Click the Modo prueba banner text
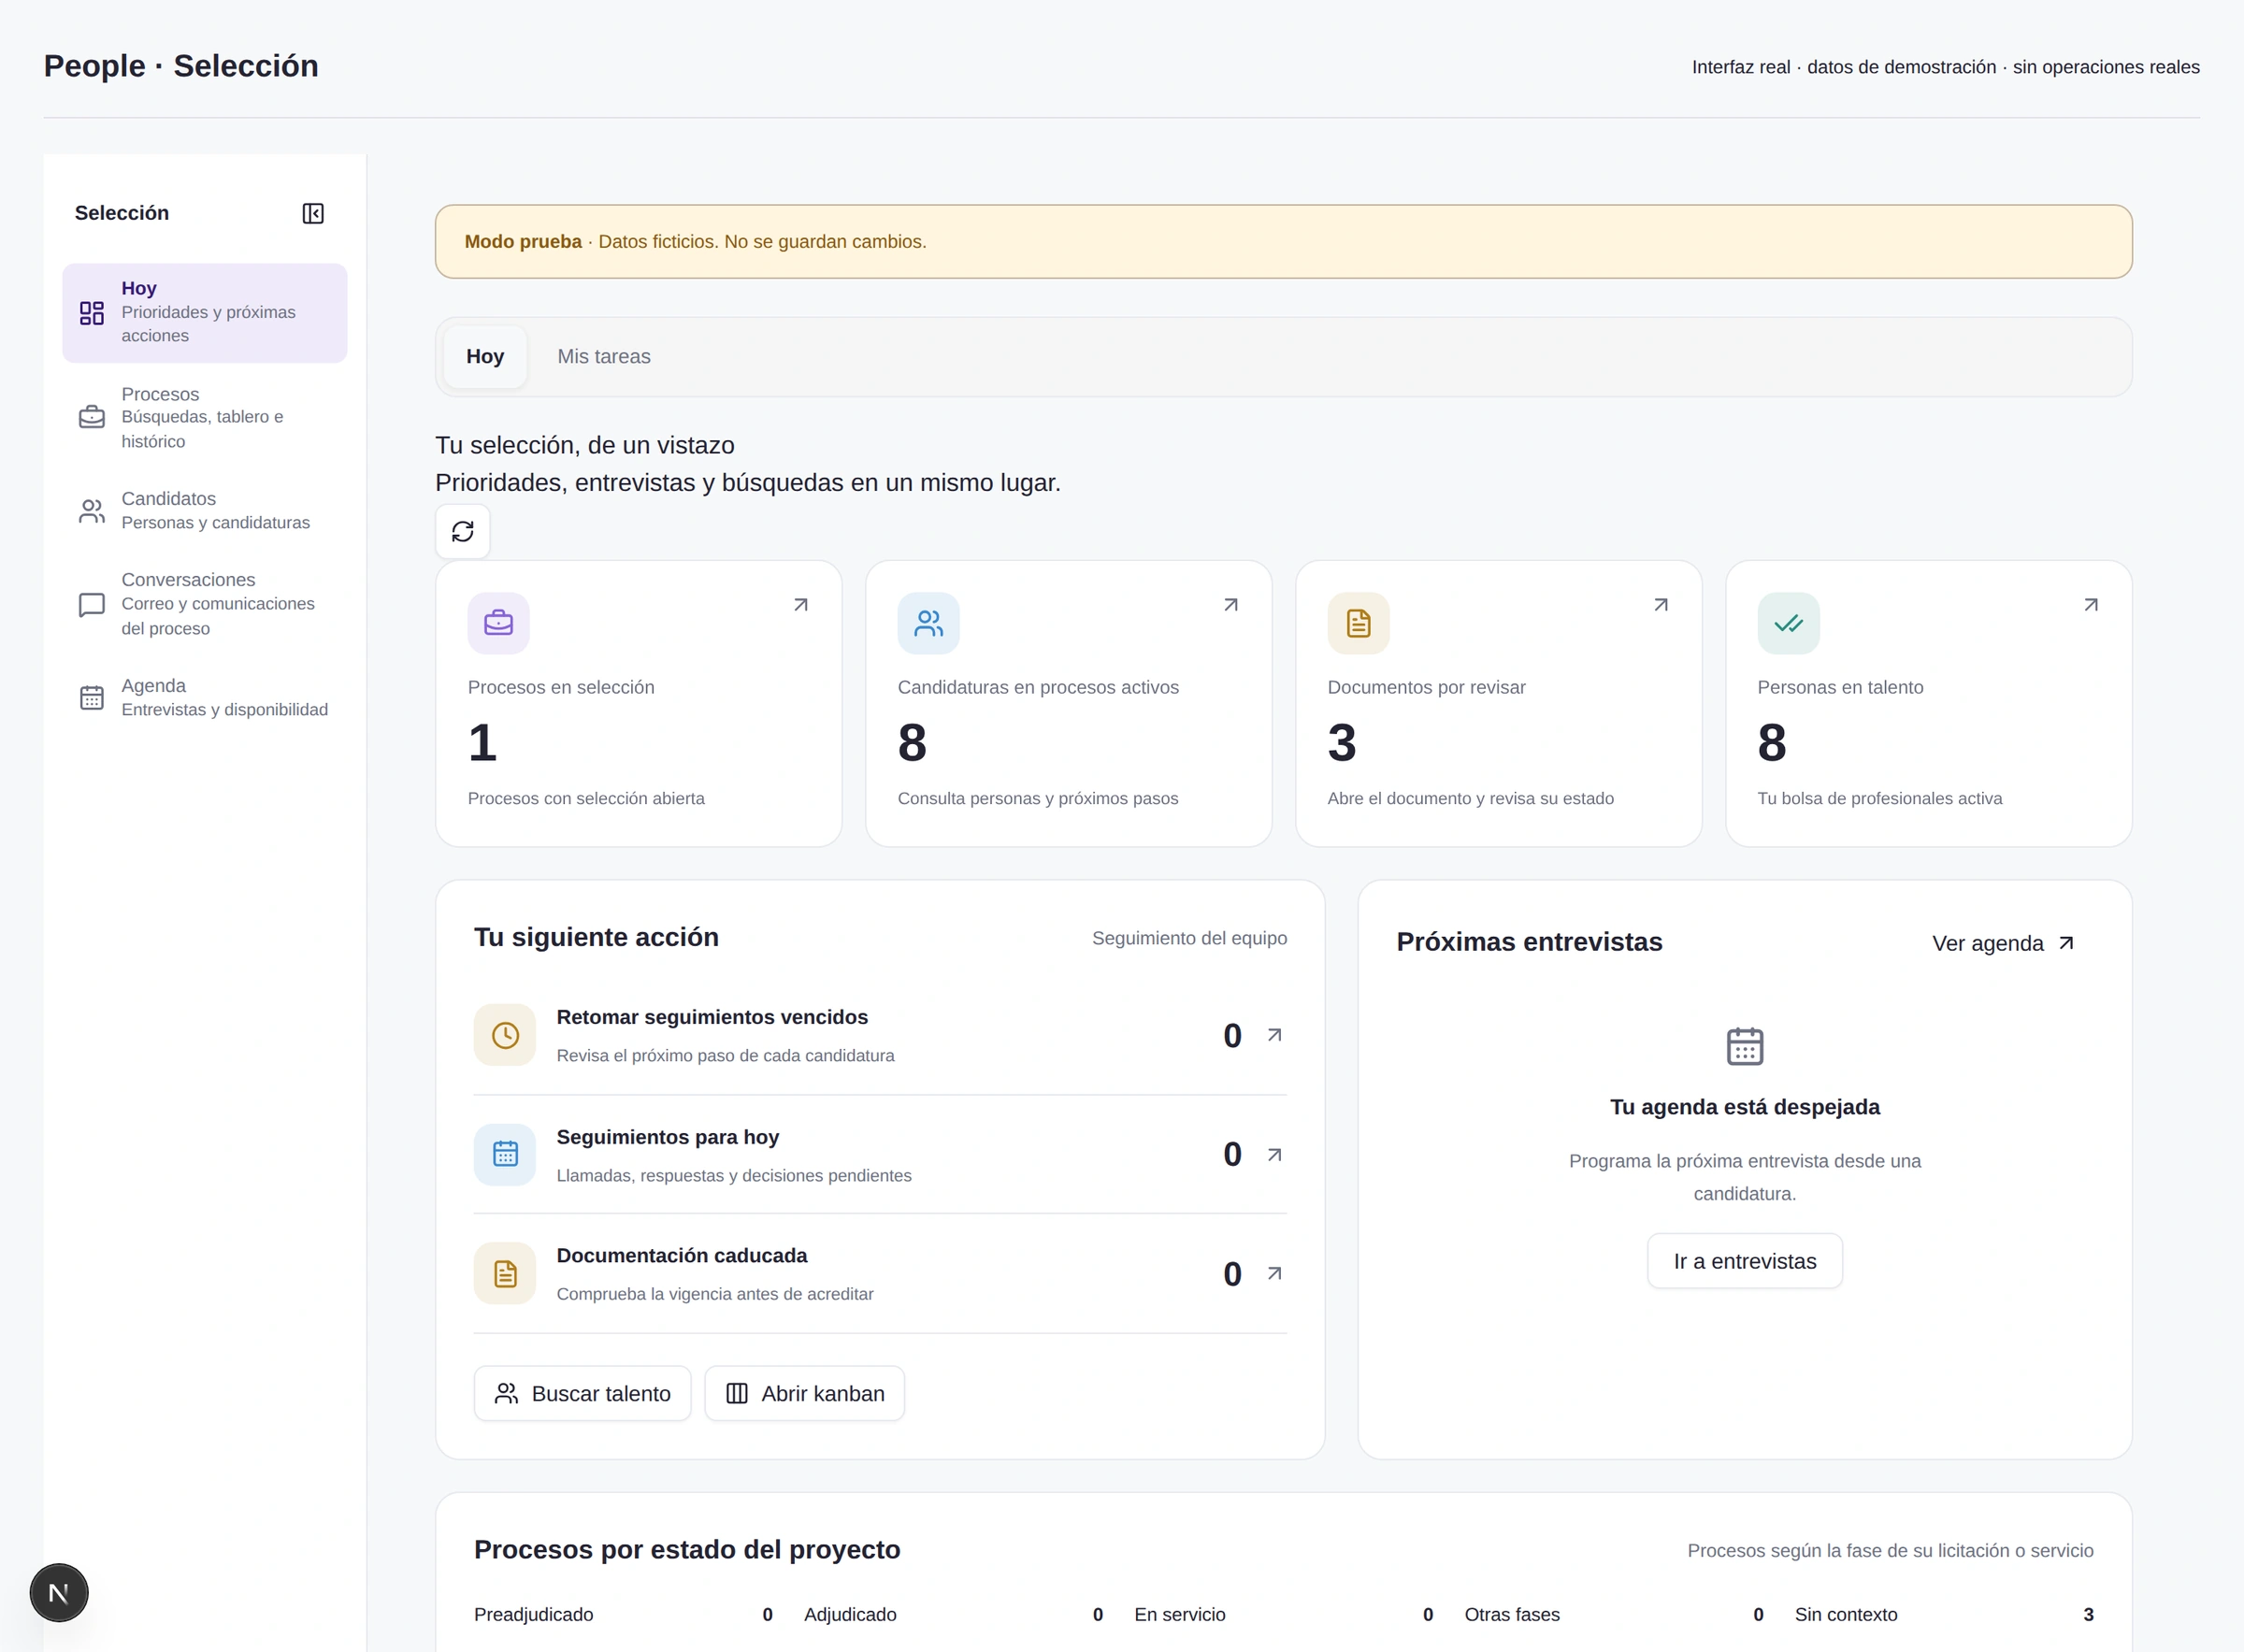The height and width of the screenshot is (1652, 2244). [695, 242]
